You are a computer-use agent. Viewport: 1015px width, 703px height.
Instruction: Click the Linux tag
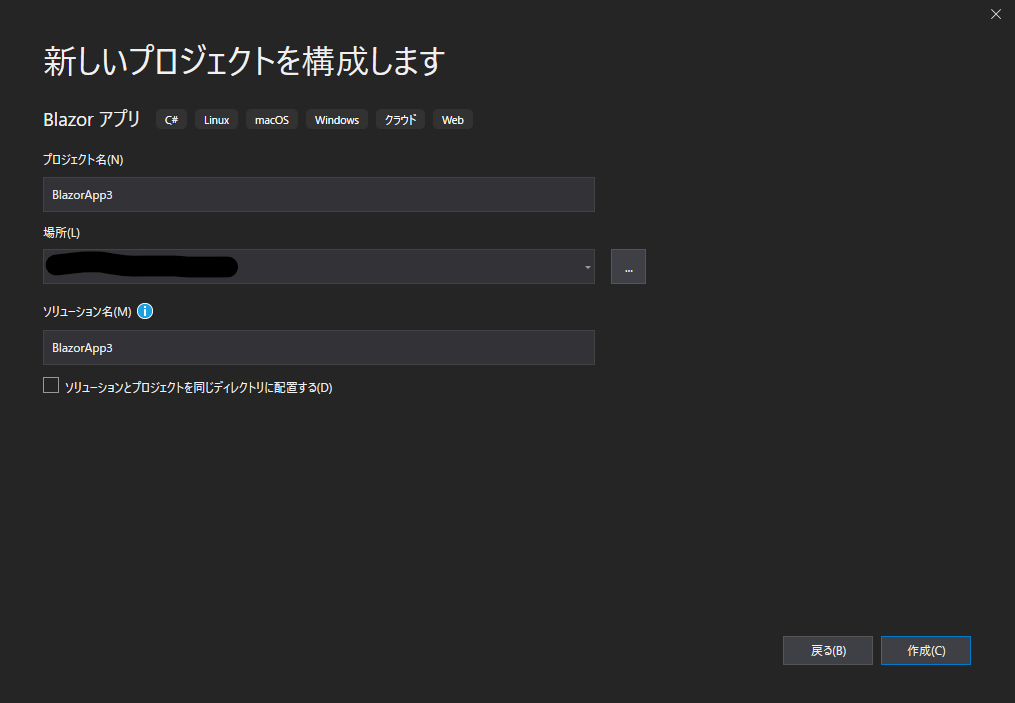coord(216,120)
